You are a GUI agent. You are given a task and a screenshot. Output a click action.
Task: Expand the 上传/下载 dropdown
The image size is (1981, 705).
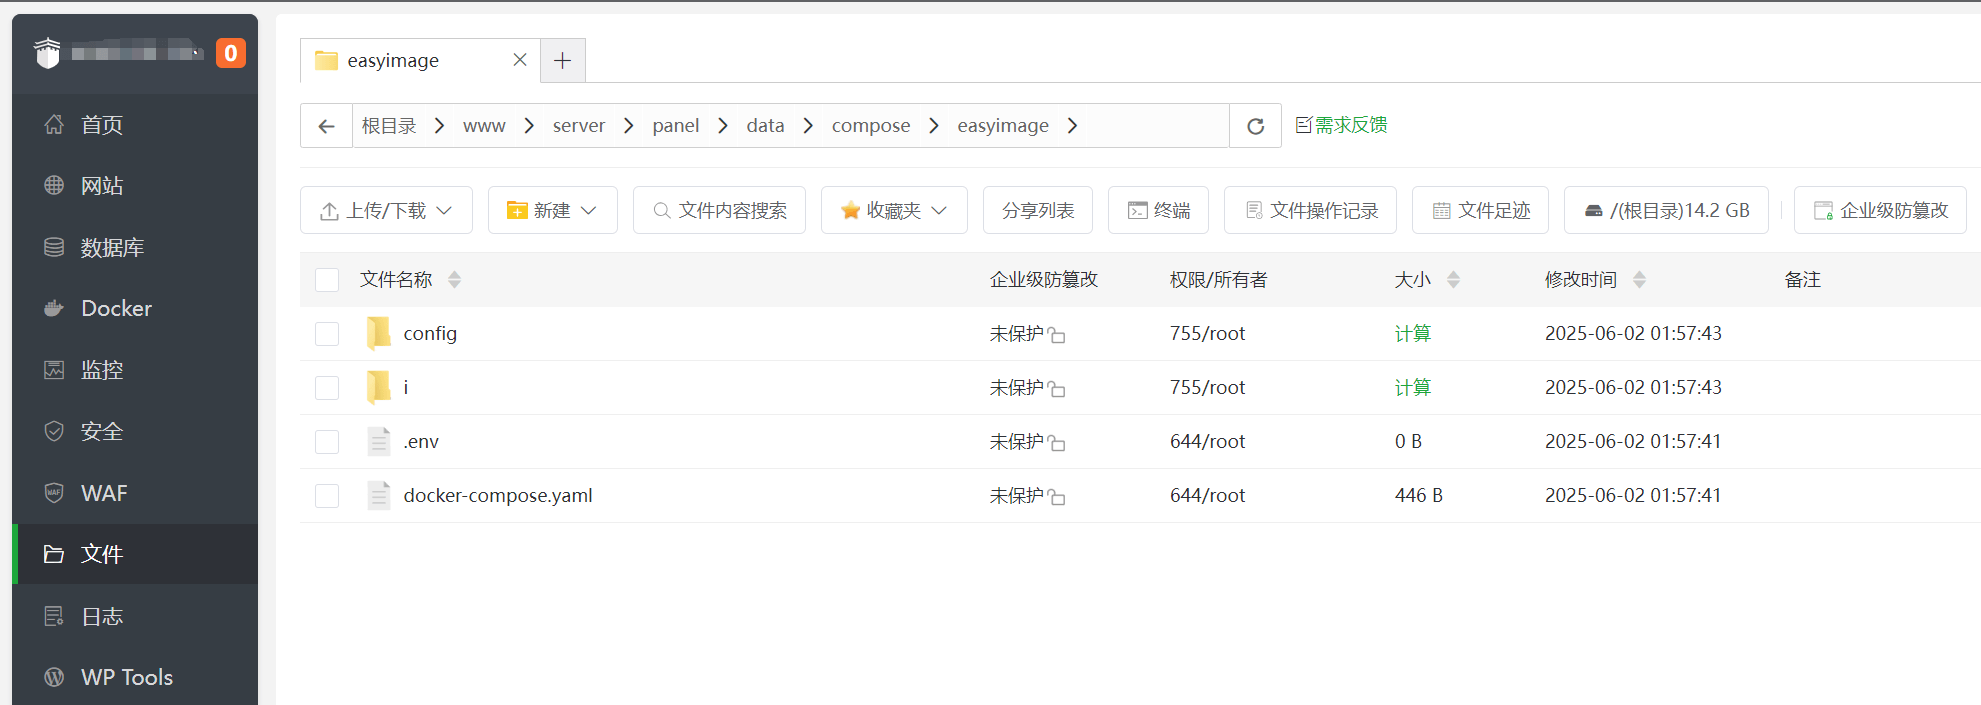point(386,210)
